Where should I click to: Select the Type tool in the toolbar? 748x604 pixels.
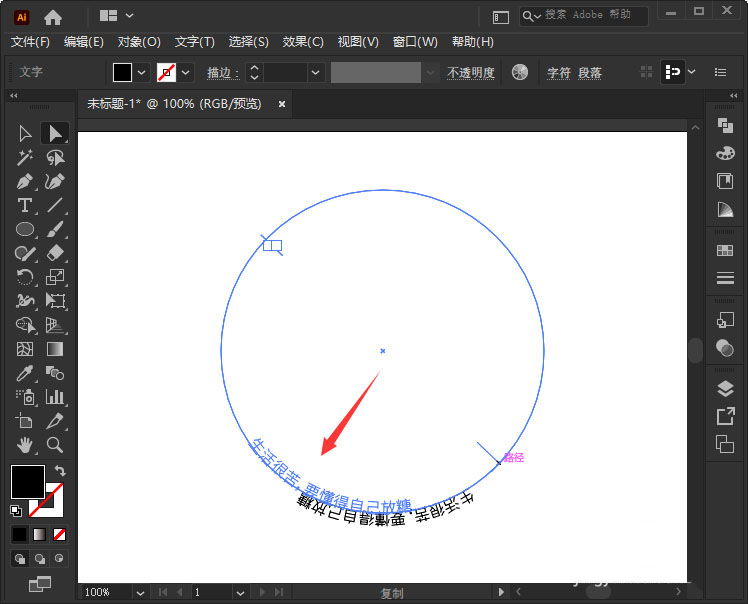coord(26,205)
